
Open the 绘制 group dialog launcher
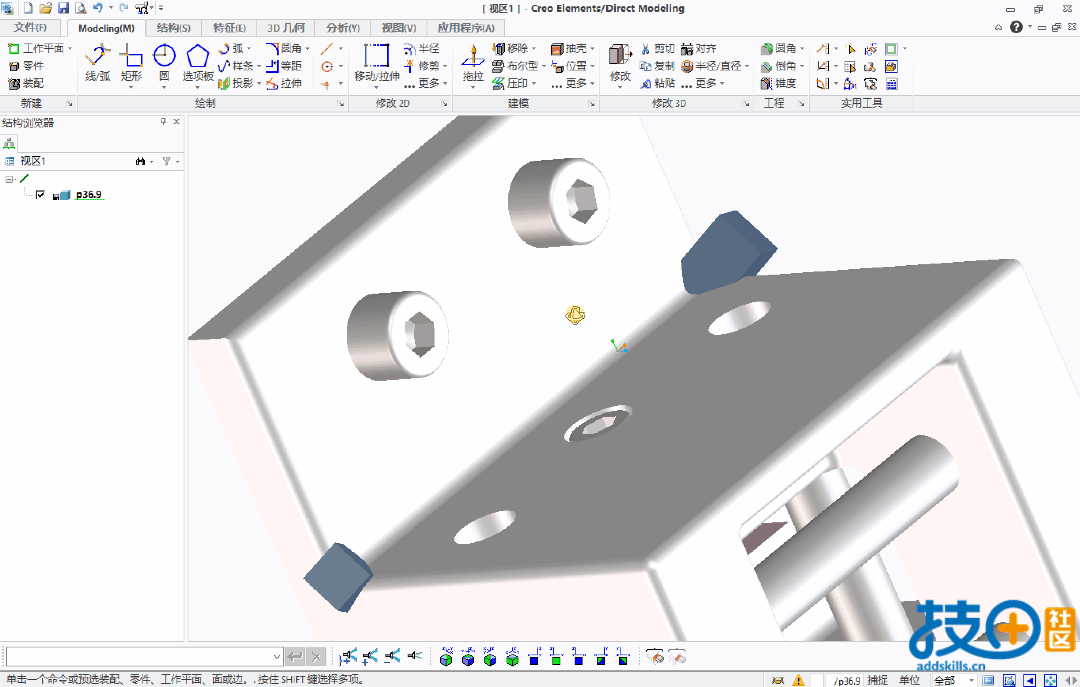(341, 104)
